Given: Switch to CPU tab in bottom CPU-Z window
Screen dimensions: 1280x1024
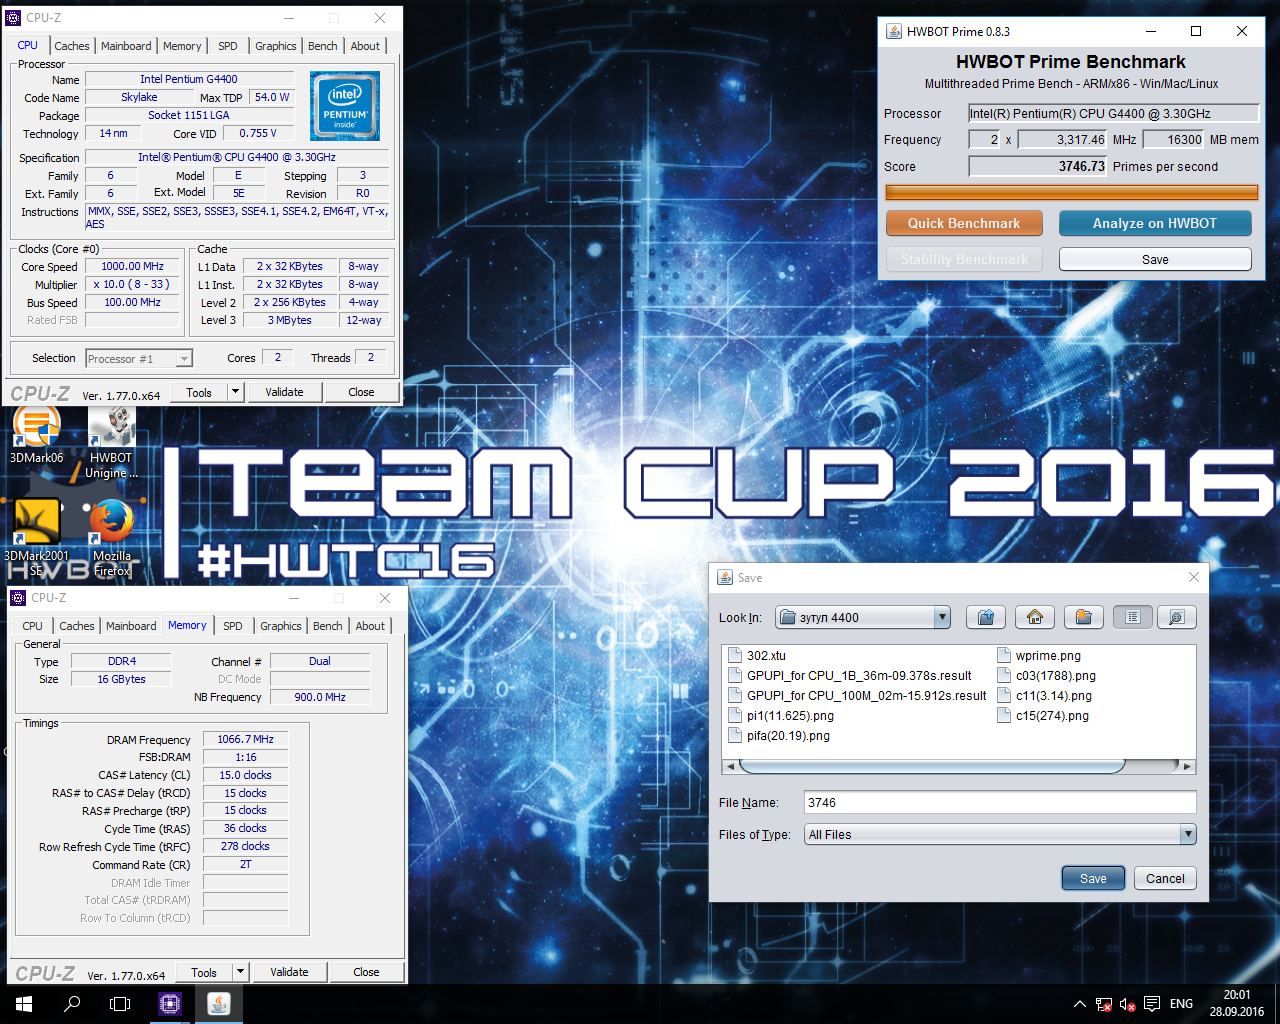Looking at the screenshot, I should pos(33,626).
